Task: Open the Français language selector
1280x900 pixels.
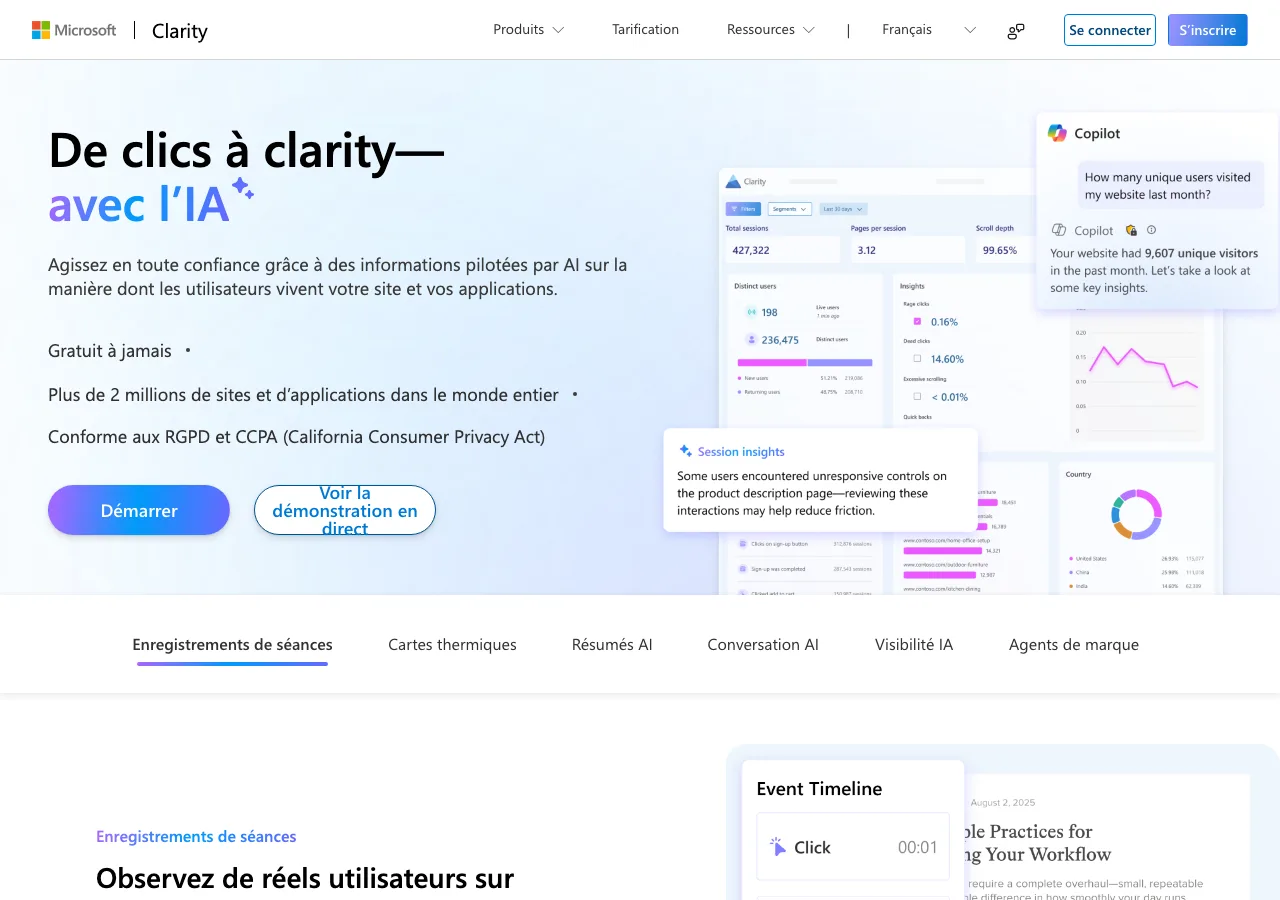Action: tap(929, 30)
